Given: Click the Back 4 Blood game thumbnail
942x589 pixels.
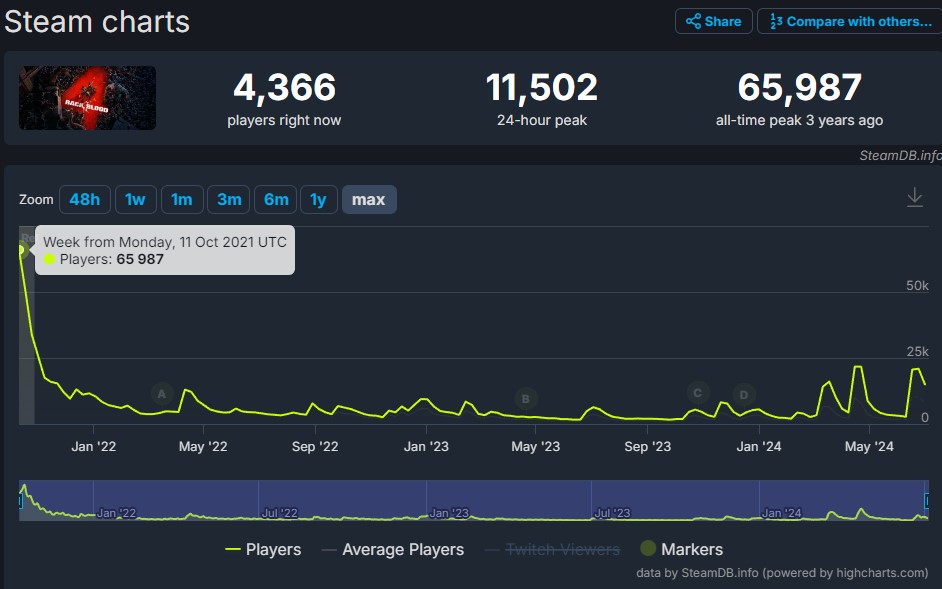Looking at the screenshot, I should point(88,98).
